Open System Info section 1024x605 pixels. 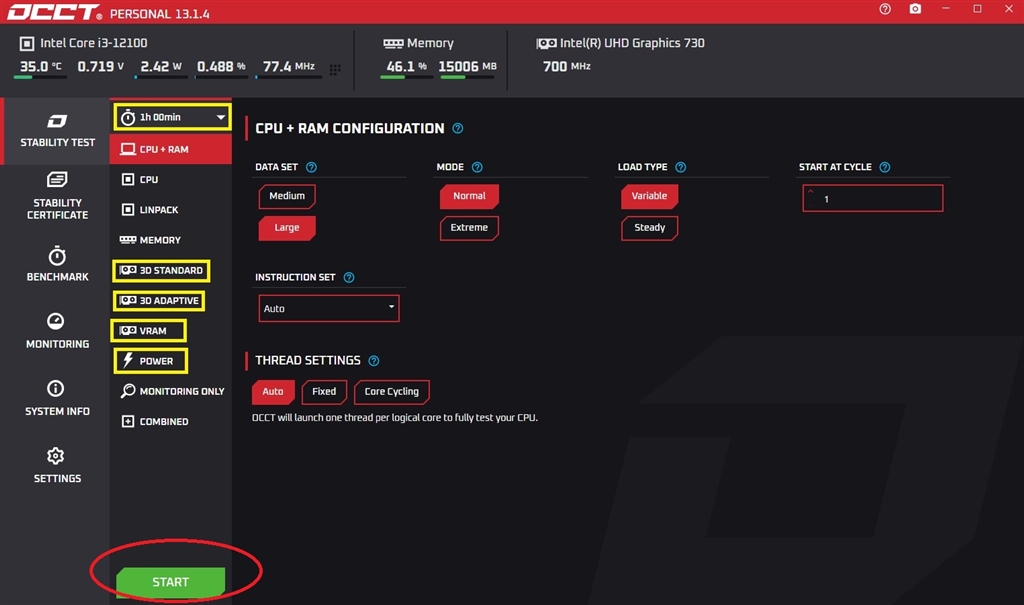57,398
